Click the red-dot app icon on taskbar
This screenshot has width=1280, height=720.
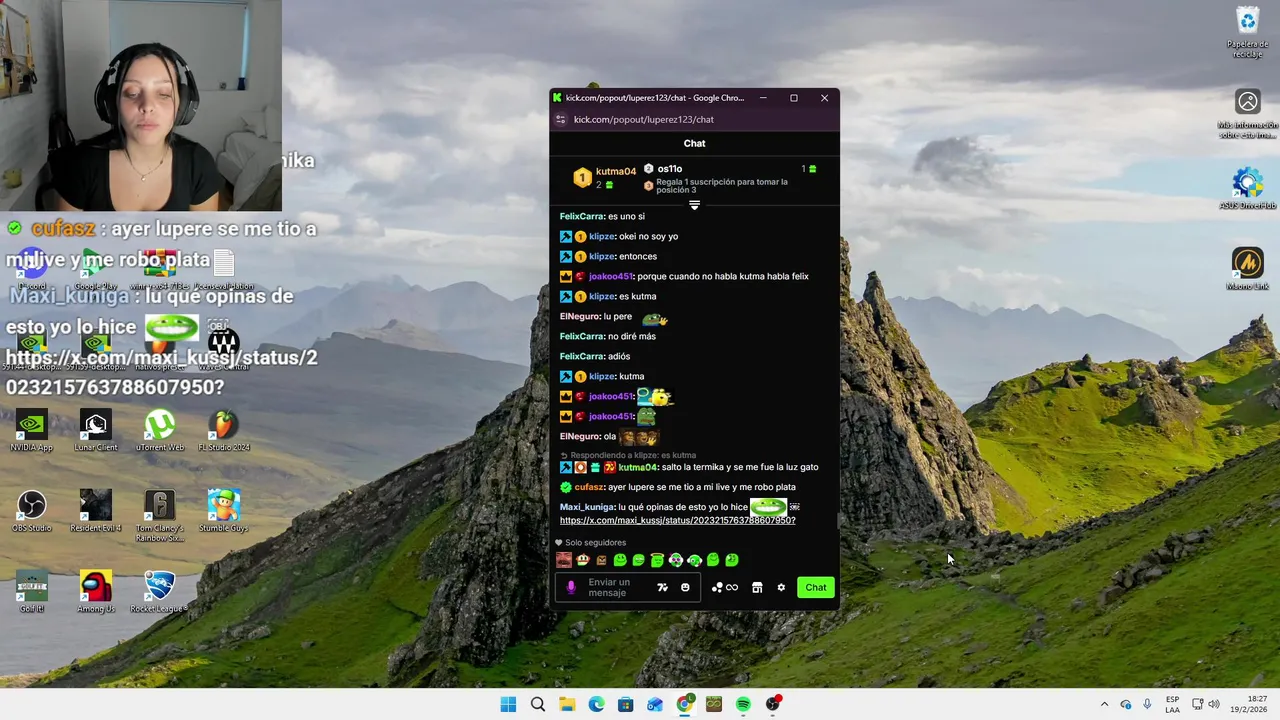773,704
